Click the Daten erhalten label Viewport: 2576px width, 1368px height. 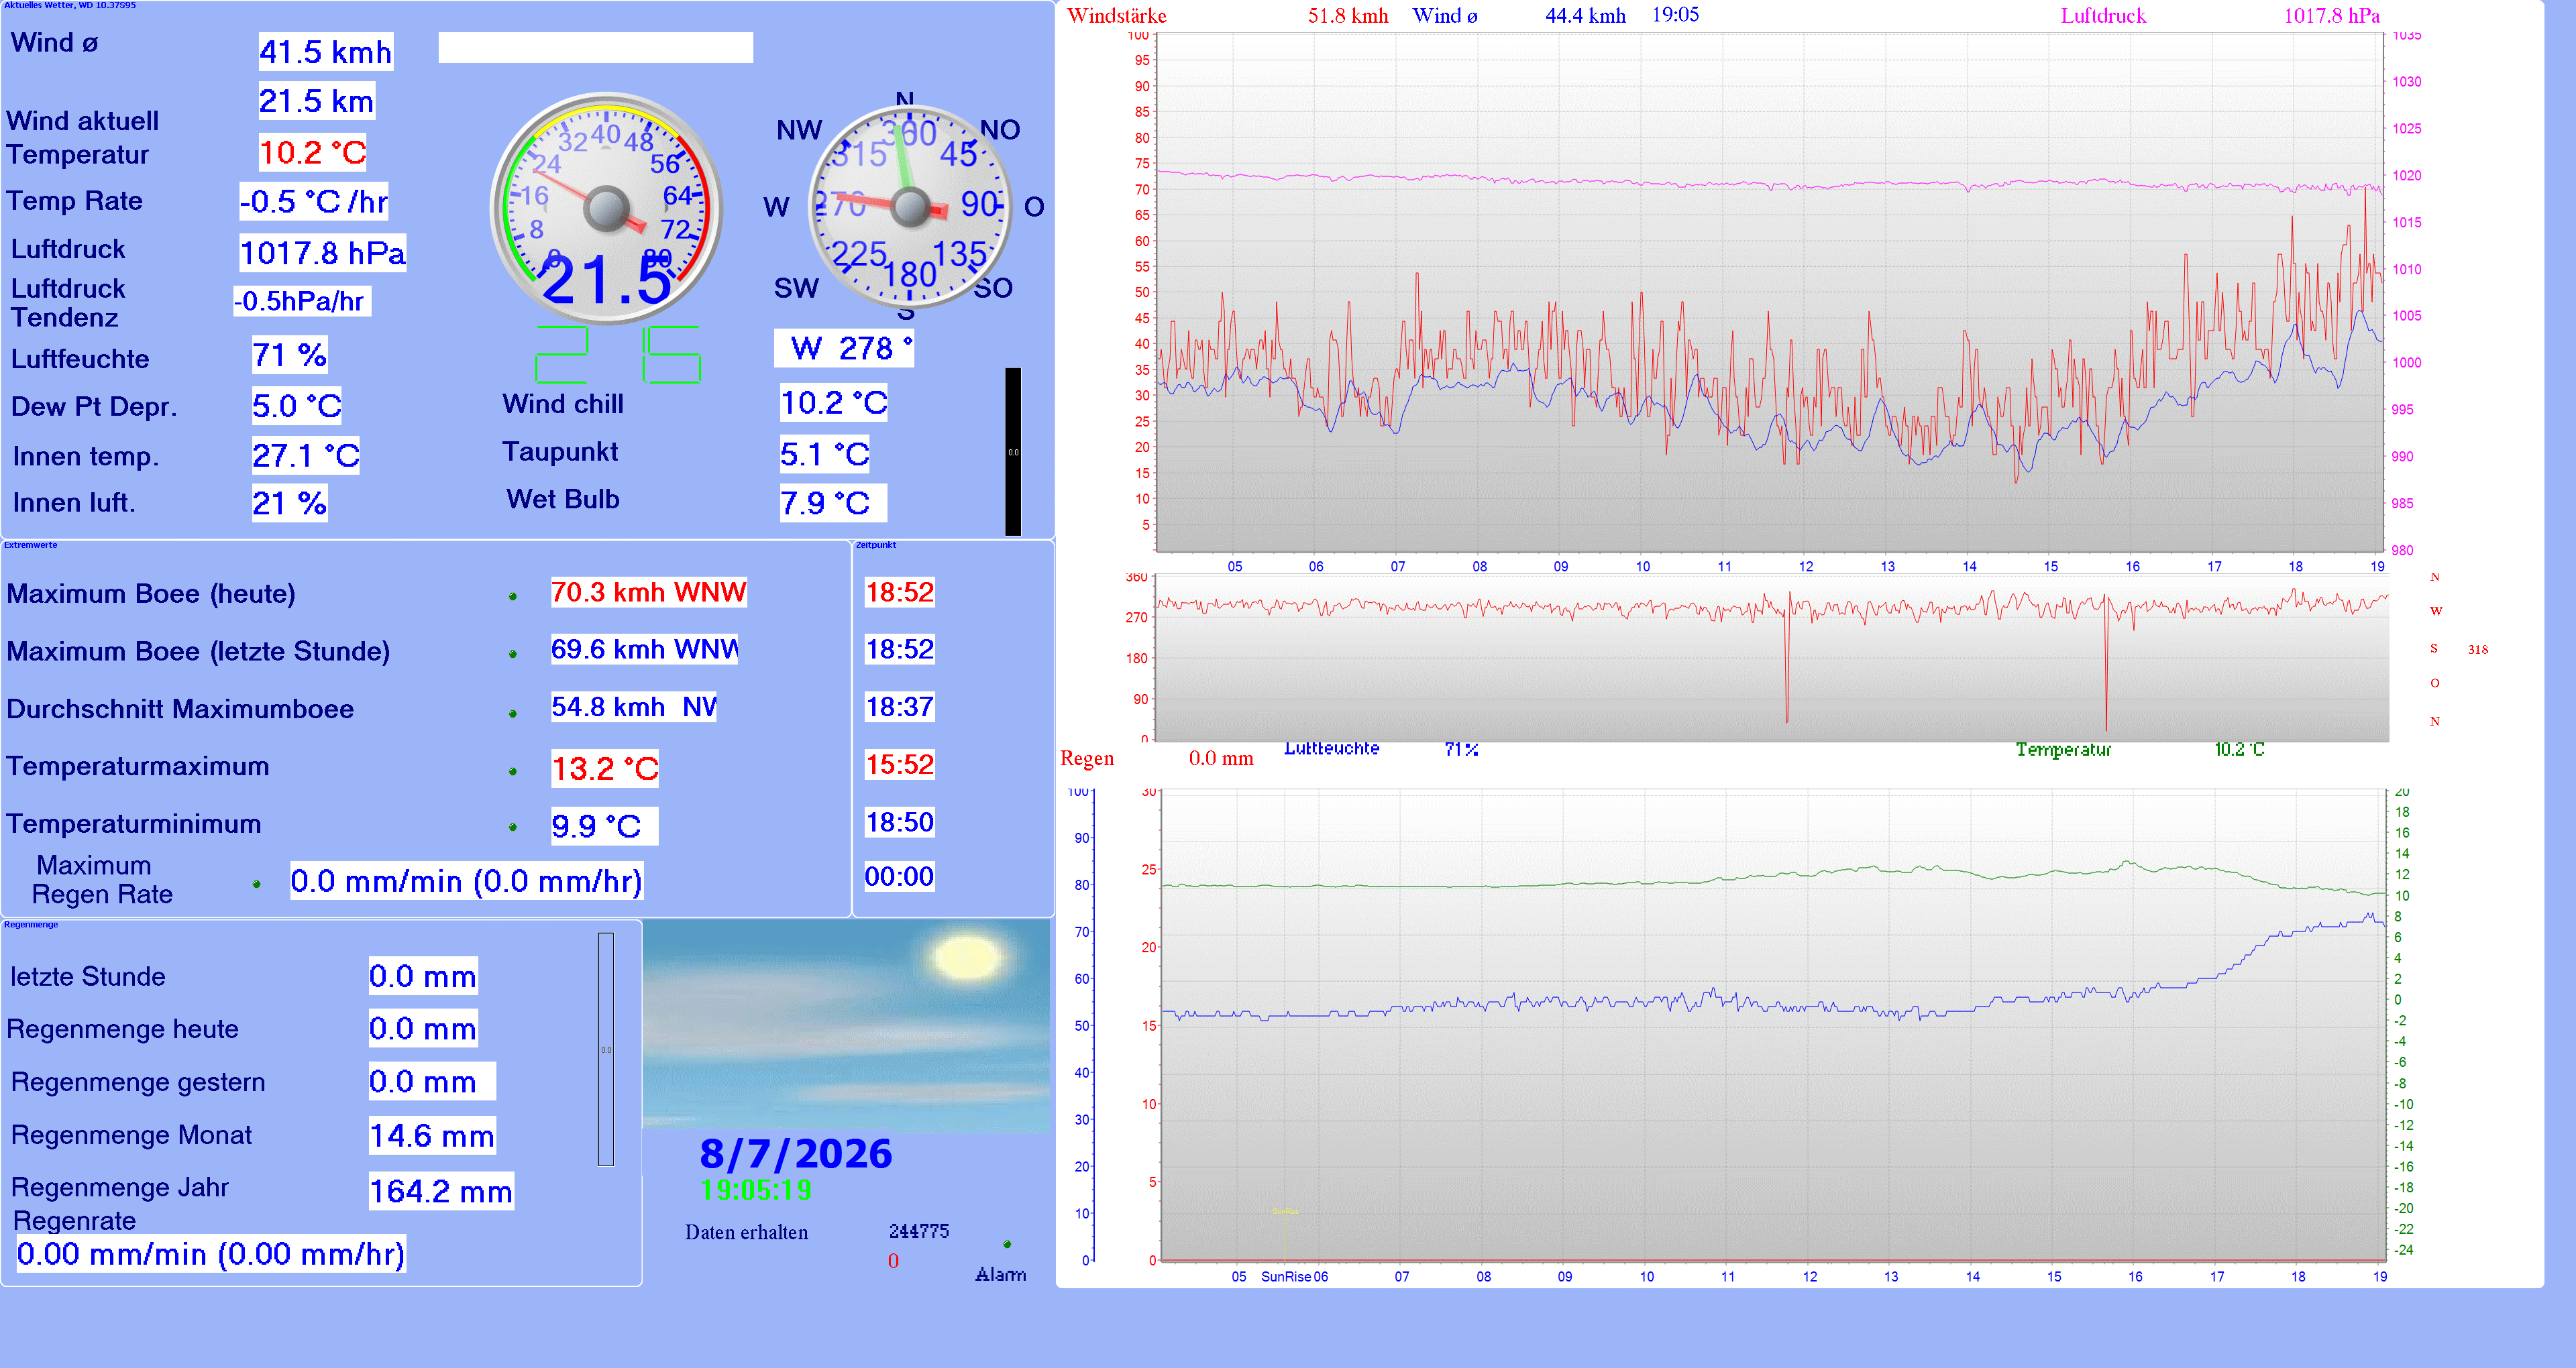[747, 1232]
